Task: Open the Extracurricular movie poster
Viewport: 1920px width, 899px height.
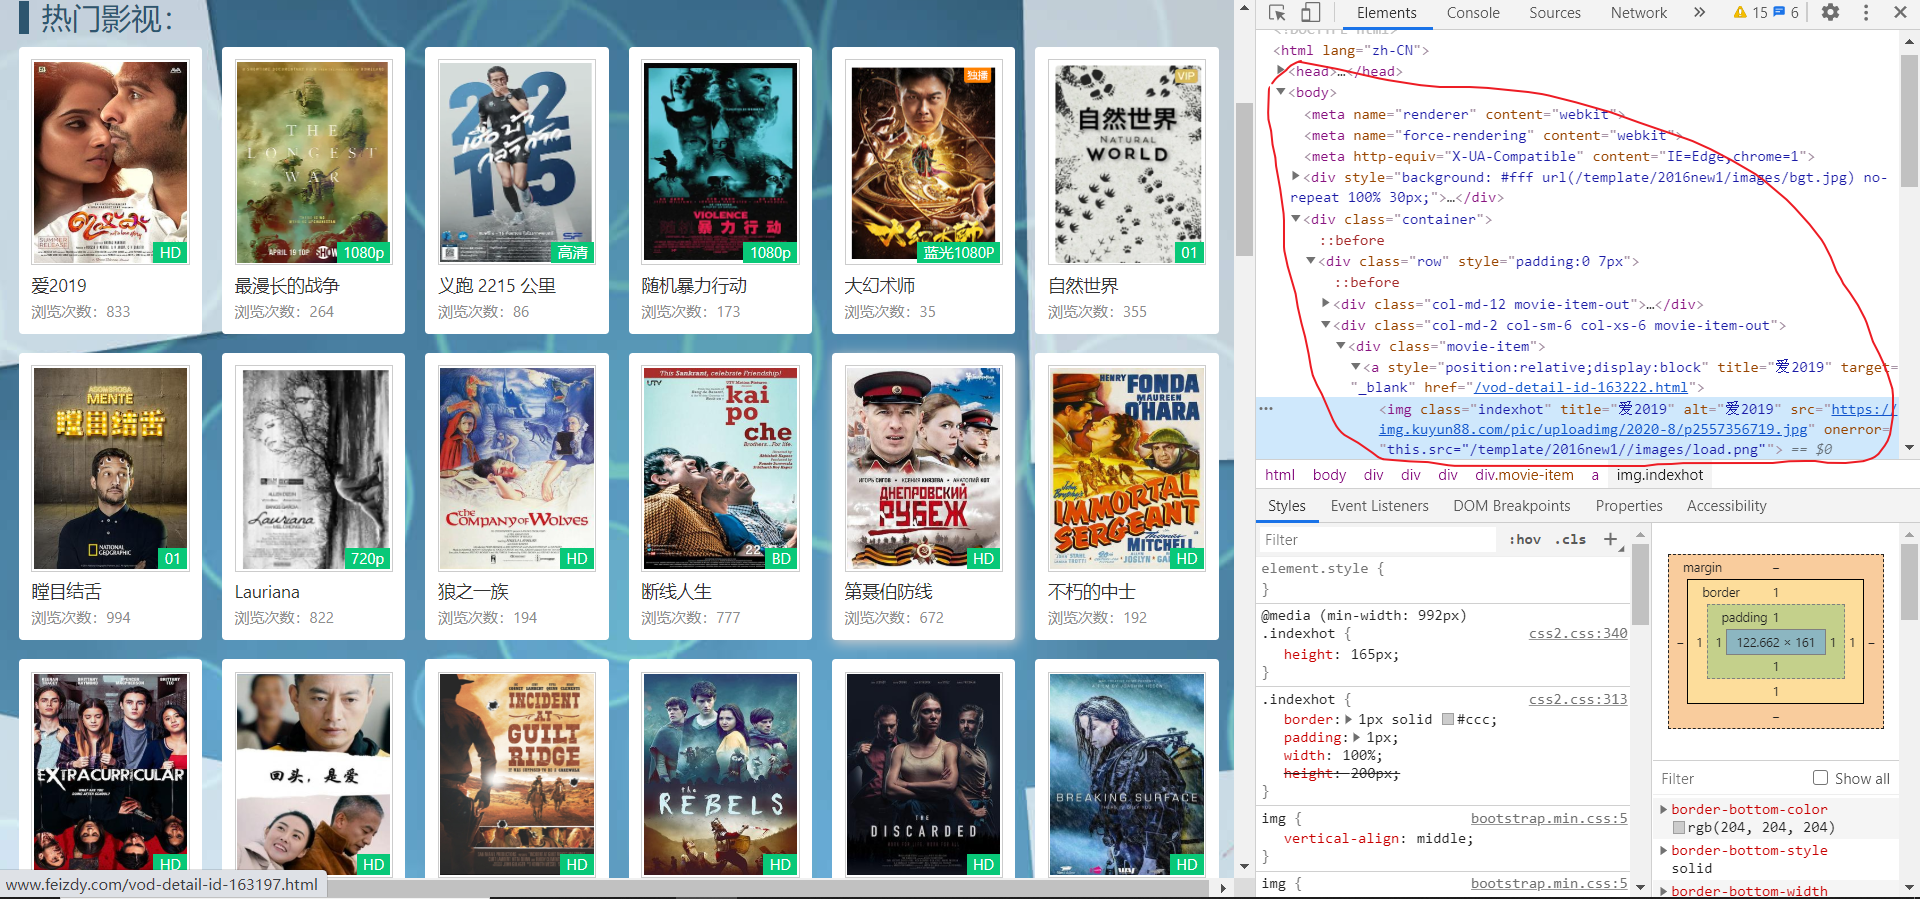Action: [x=110, y=773]
